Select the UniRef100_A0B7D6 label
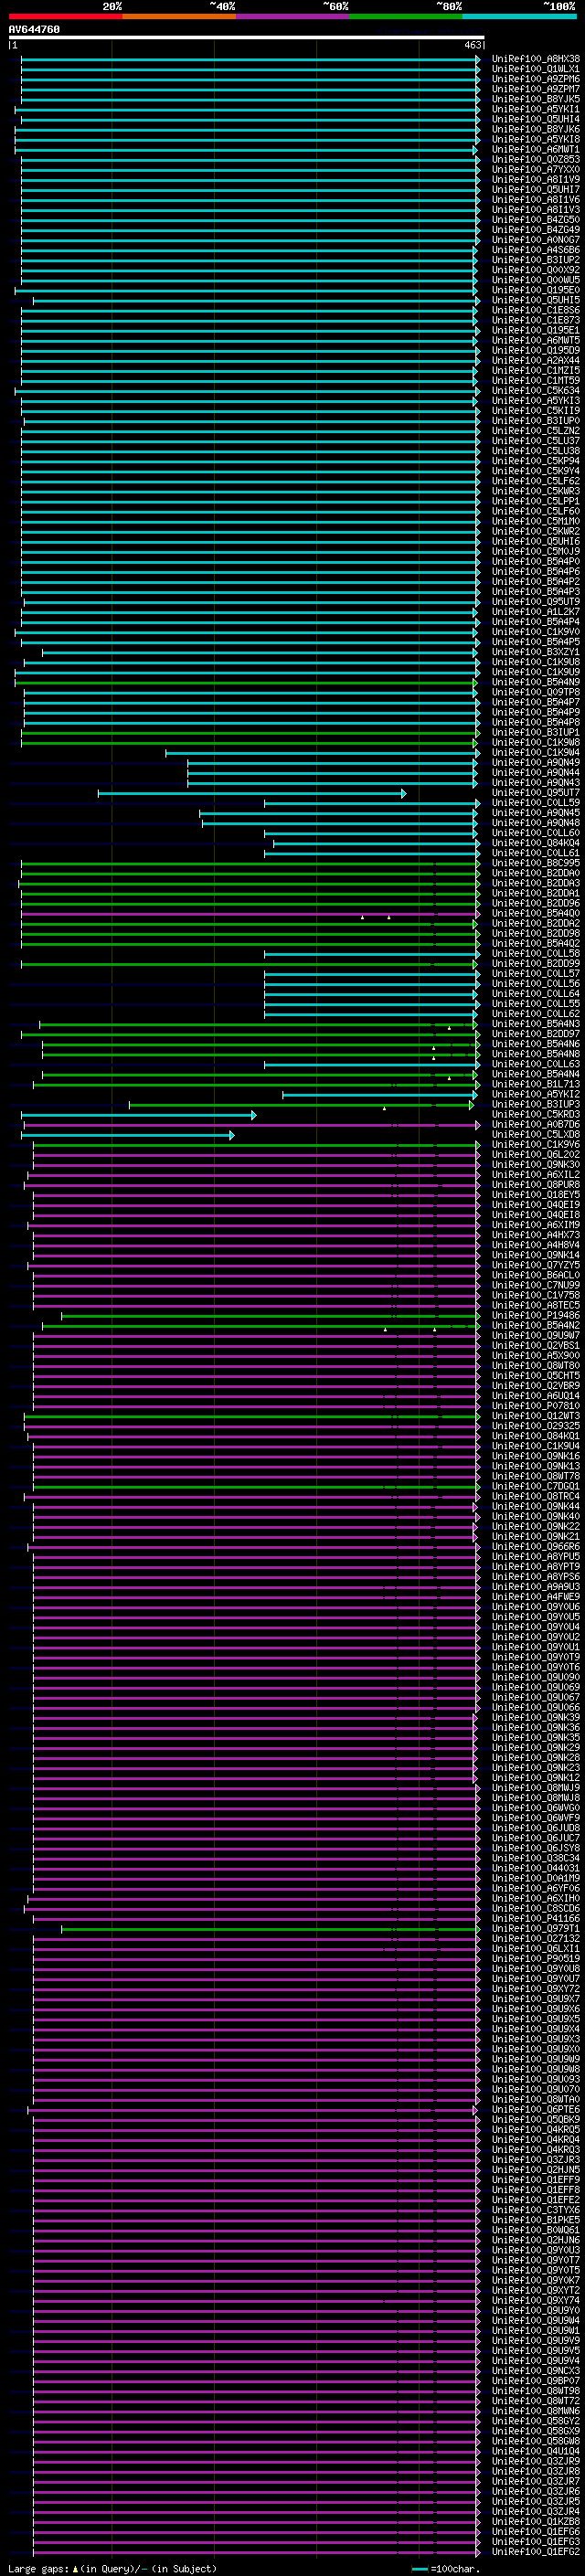The width and height of the screenshot is (585, 2576). (536, 1125)
